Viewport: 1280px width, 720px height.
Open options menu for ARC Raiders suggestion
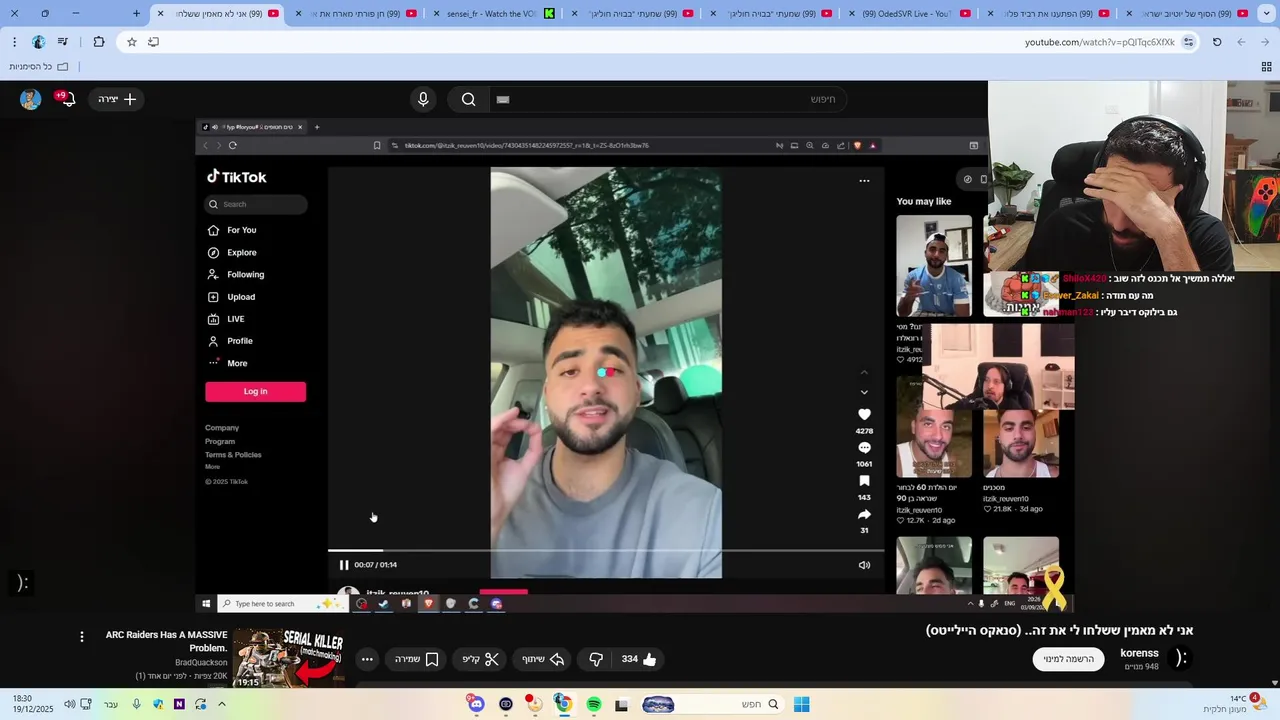82,636
